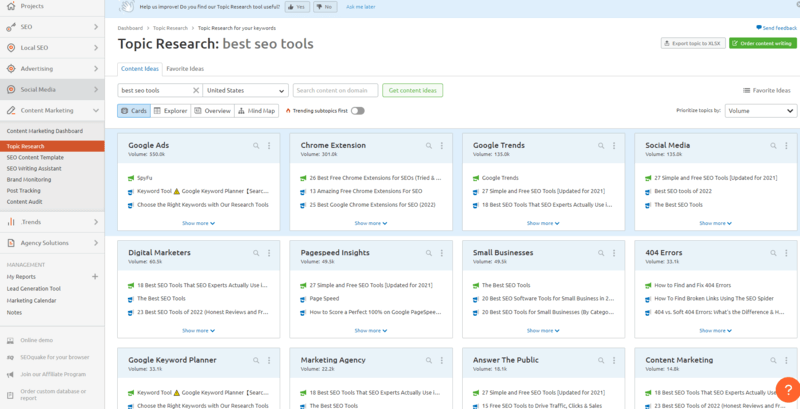This screenshot has height=409, width=800.
Task: Click the search icon on Google Trends card
Action: 602,145
